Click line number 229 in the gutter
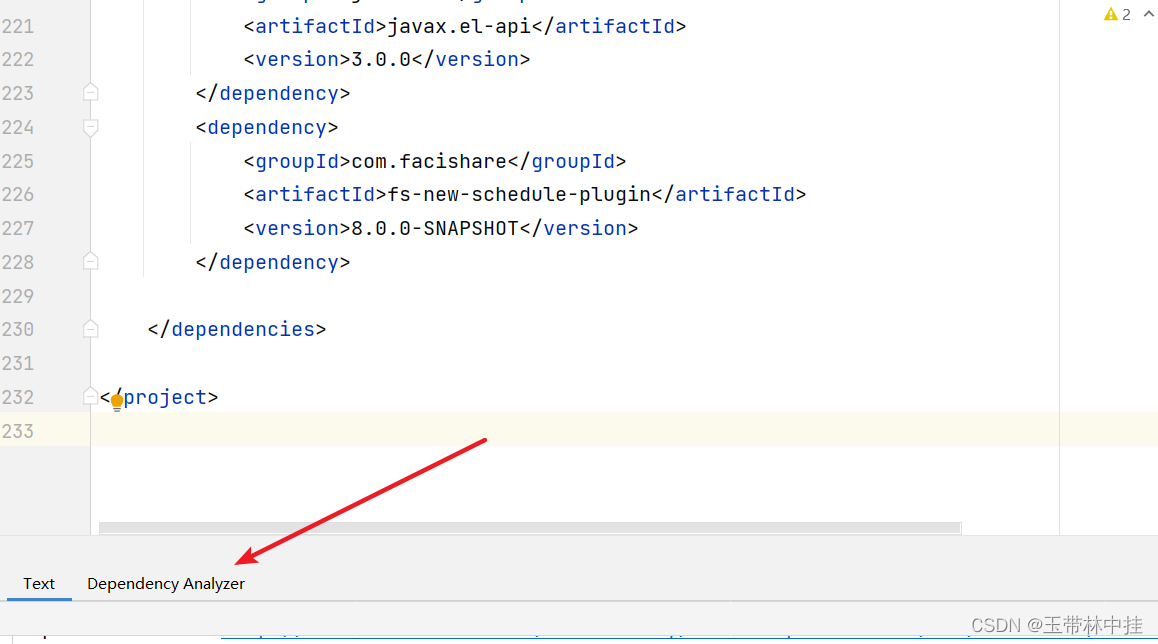 click(18, 296)
